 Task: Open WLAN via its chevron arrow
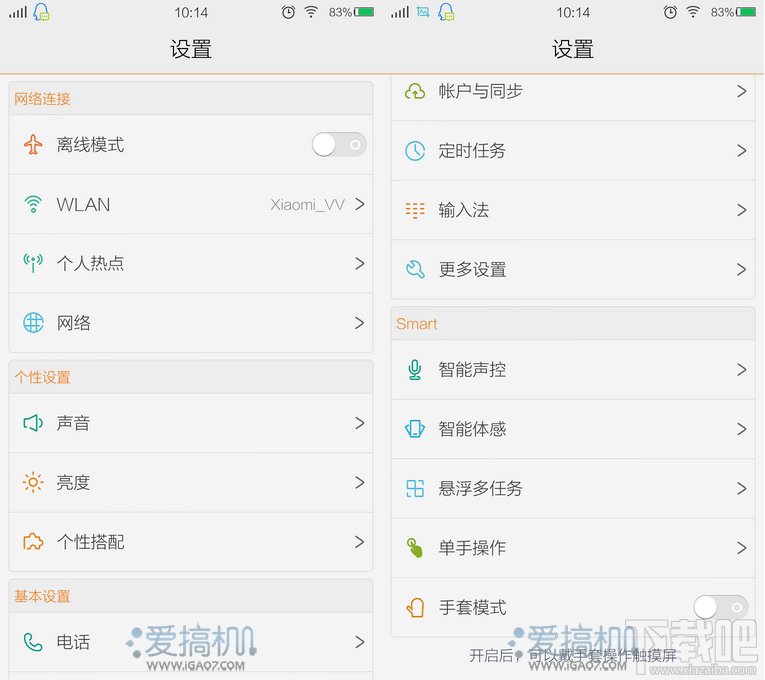360,204
